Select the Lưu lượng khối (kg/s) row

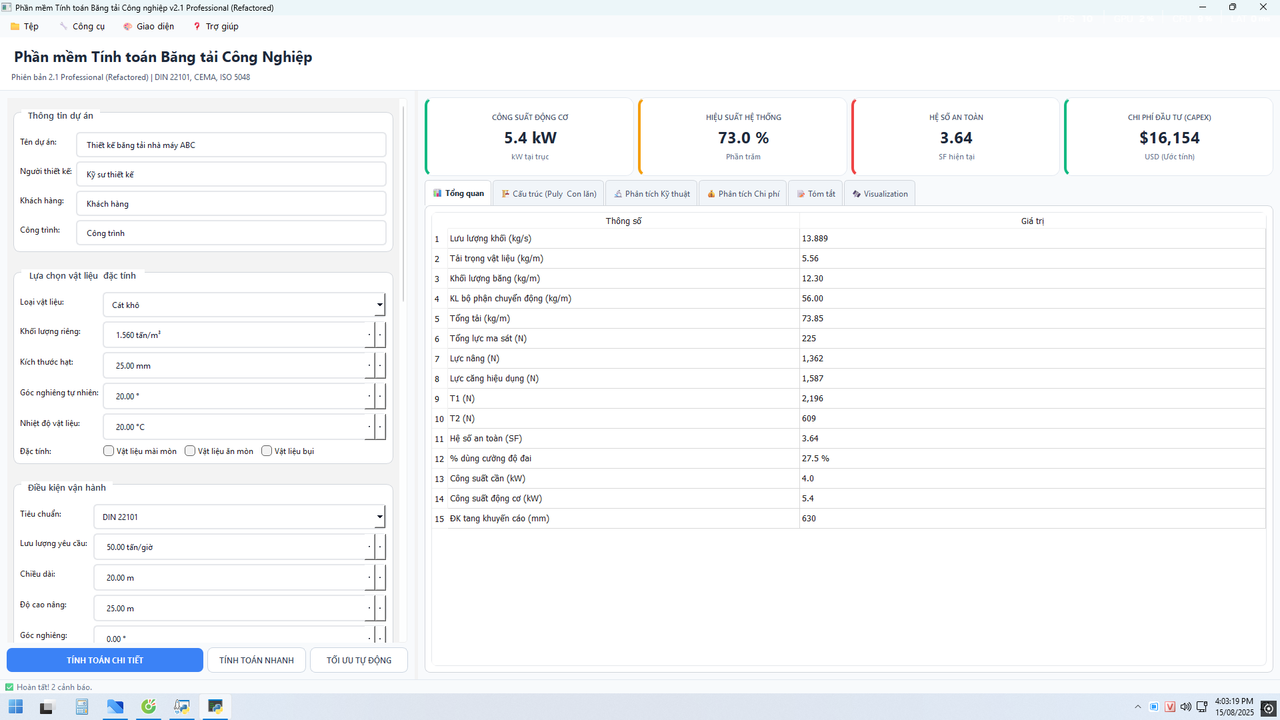(849, 238)
